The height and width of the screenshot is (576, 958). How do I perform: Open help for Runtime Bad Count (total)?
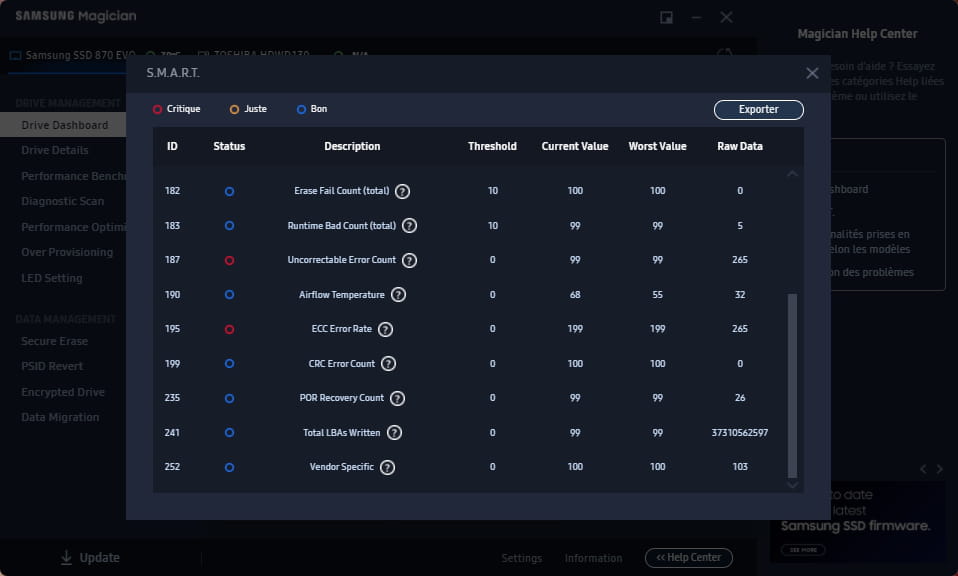pos(409,226)
